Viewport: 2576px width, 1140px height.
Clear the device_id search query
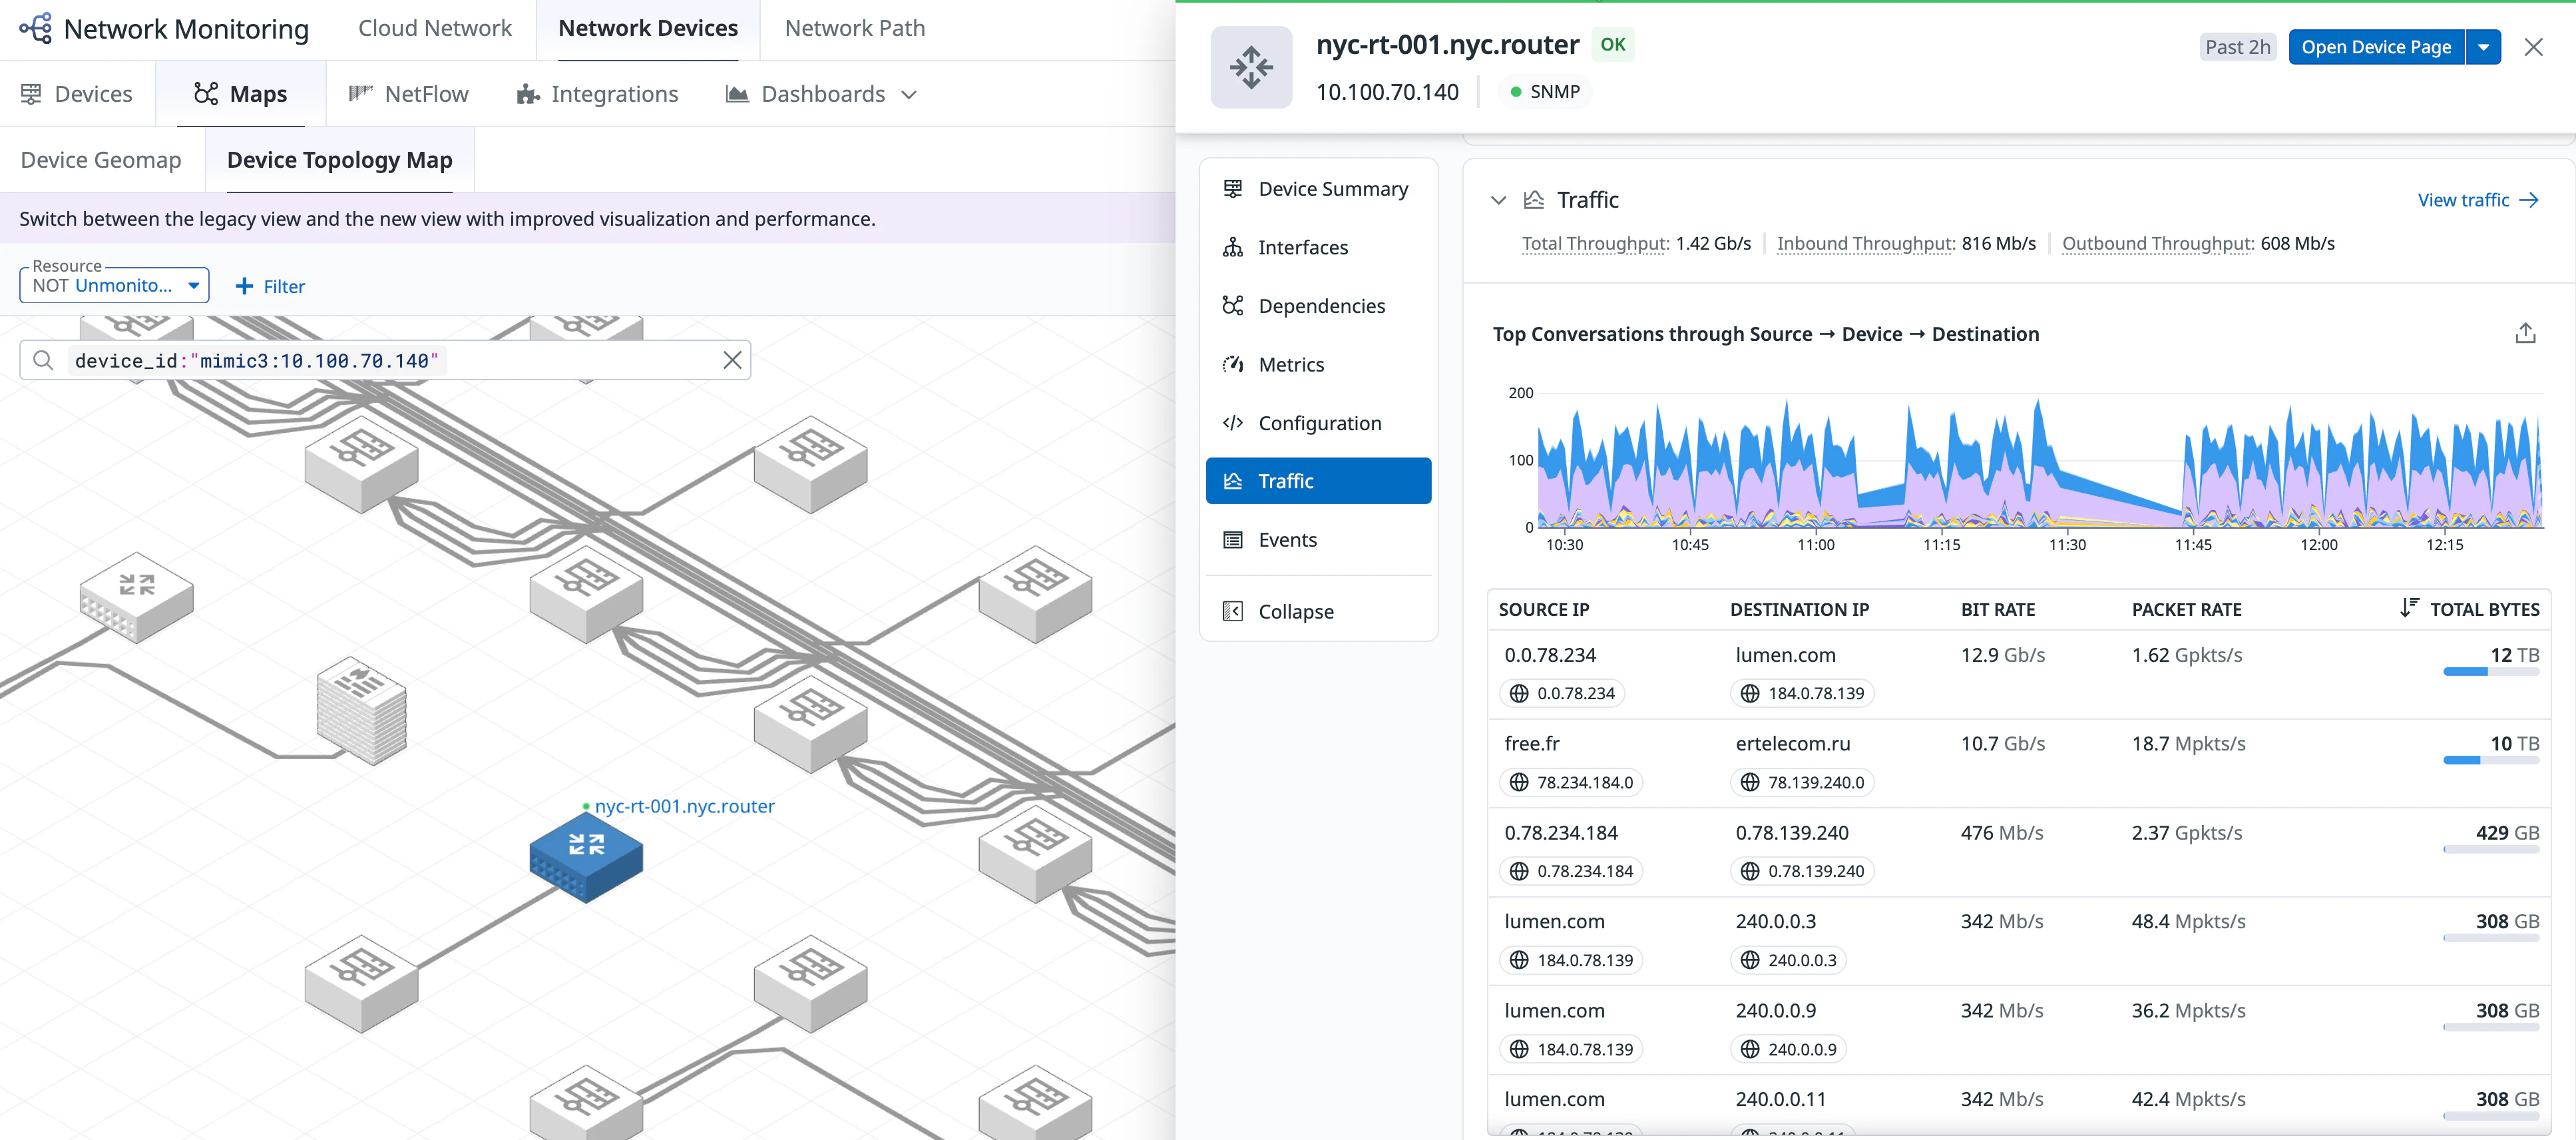(x=732, y=360)
